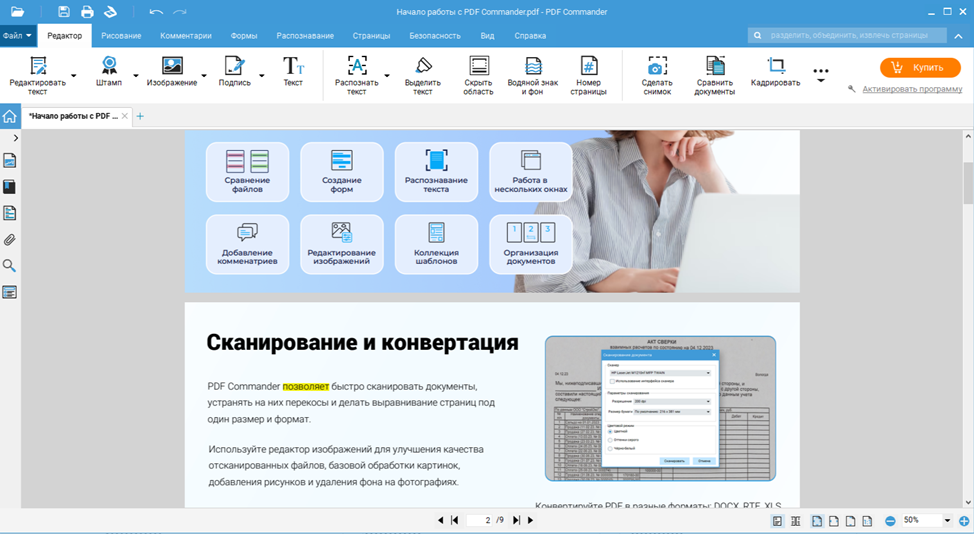This screenshot has height=534, width=974.
Task: Open the search panel in left sidebar
Action: pos(9,266)
